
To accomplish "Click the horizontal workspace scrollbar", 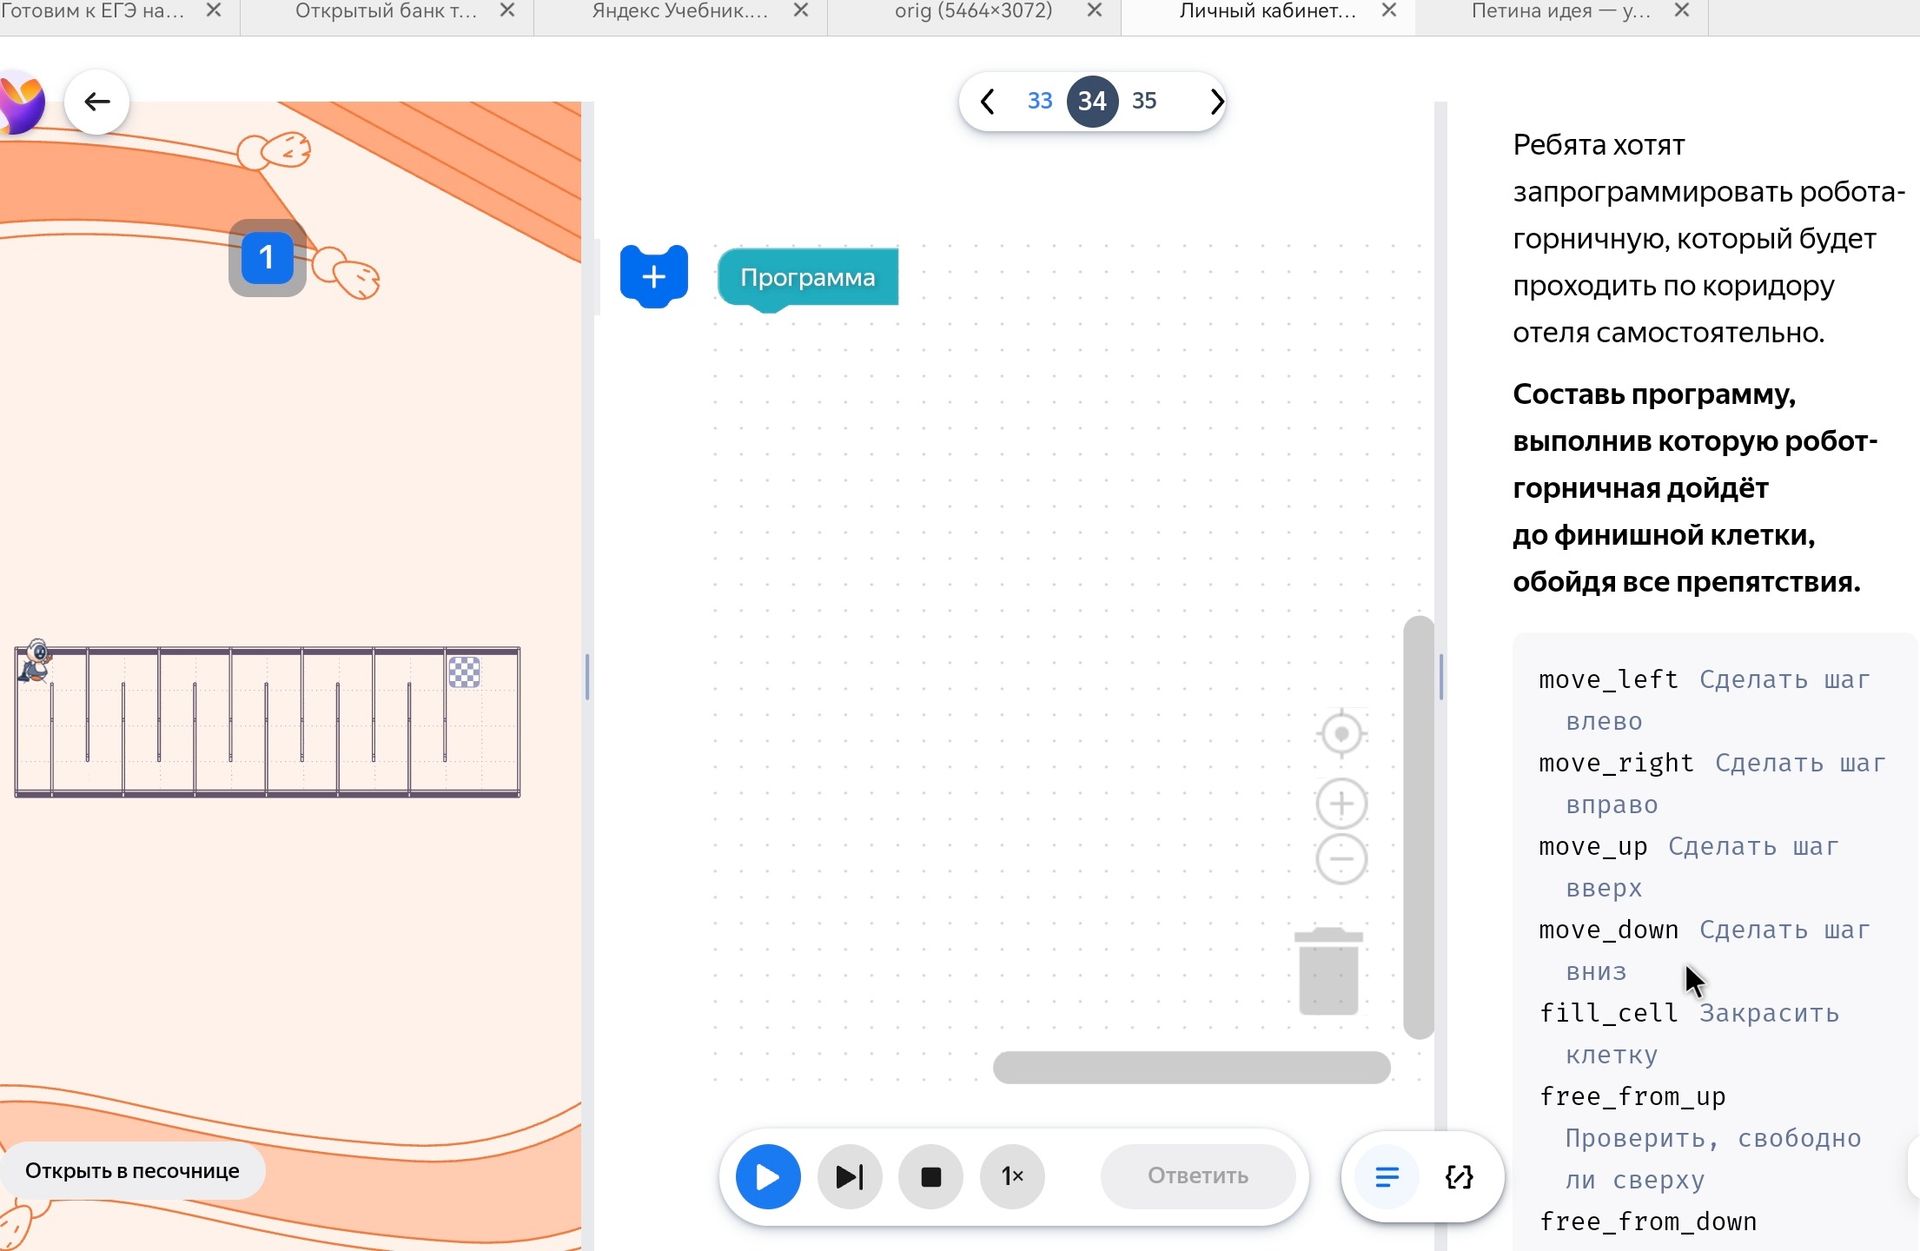I will (x=1191, y=1067).
